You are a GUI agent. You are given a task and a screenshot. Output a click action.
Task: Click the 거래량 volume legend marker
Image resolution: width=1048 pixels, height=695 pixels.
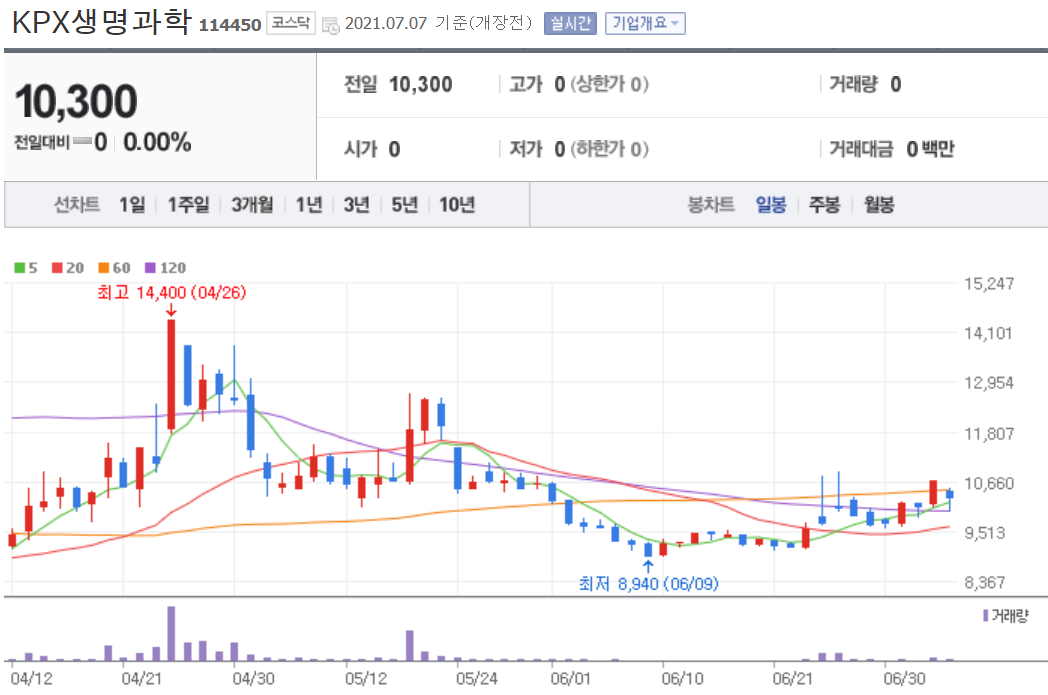coord(985,615)
